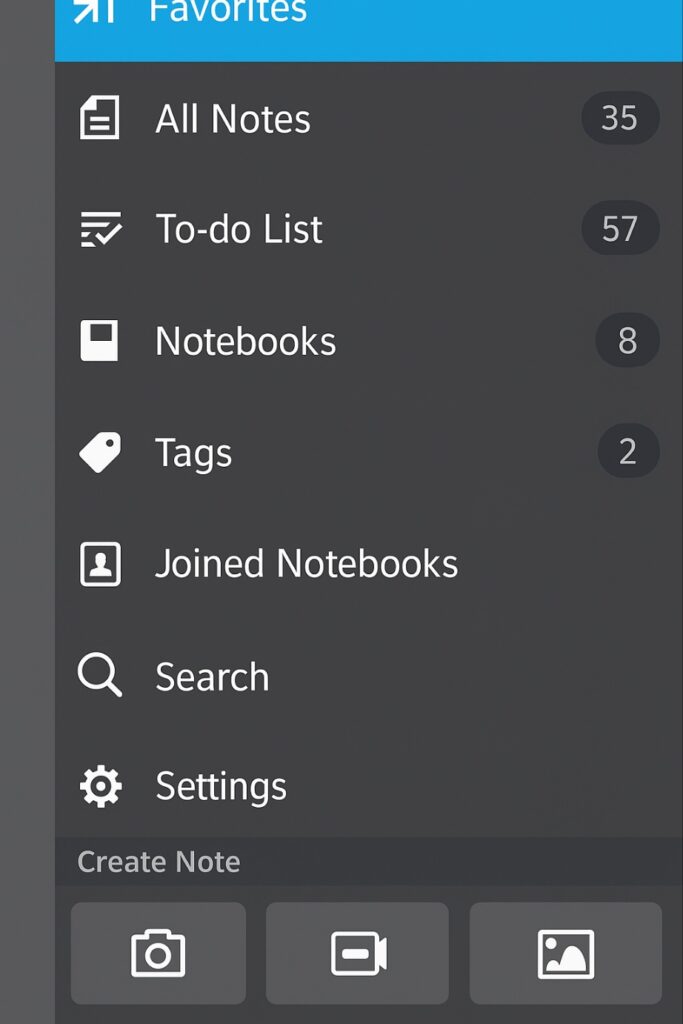Screen dimensions: 683x1024
Task: Click the Notebooks count badge 8
Action: pos(627,341)
